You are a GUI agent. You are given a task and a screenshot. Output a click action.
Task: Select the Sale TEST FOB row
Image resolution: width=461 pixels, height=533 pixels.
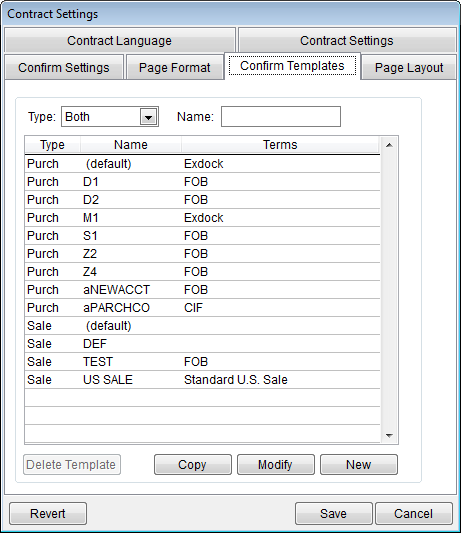(x=202, y=362)
